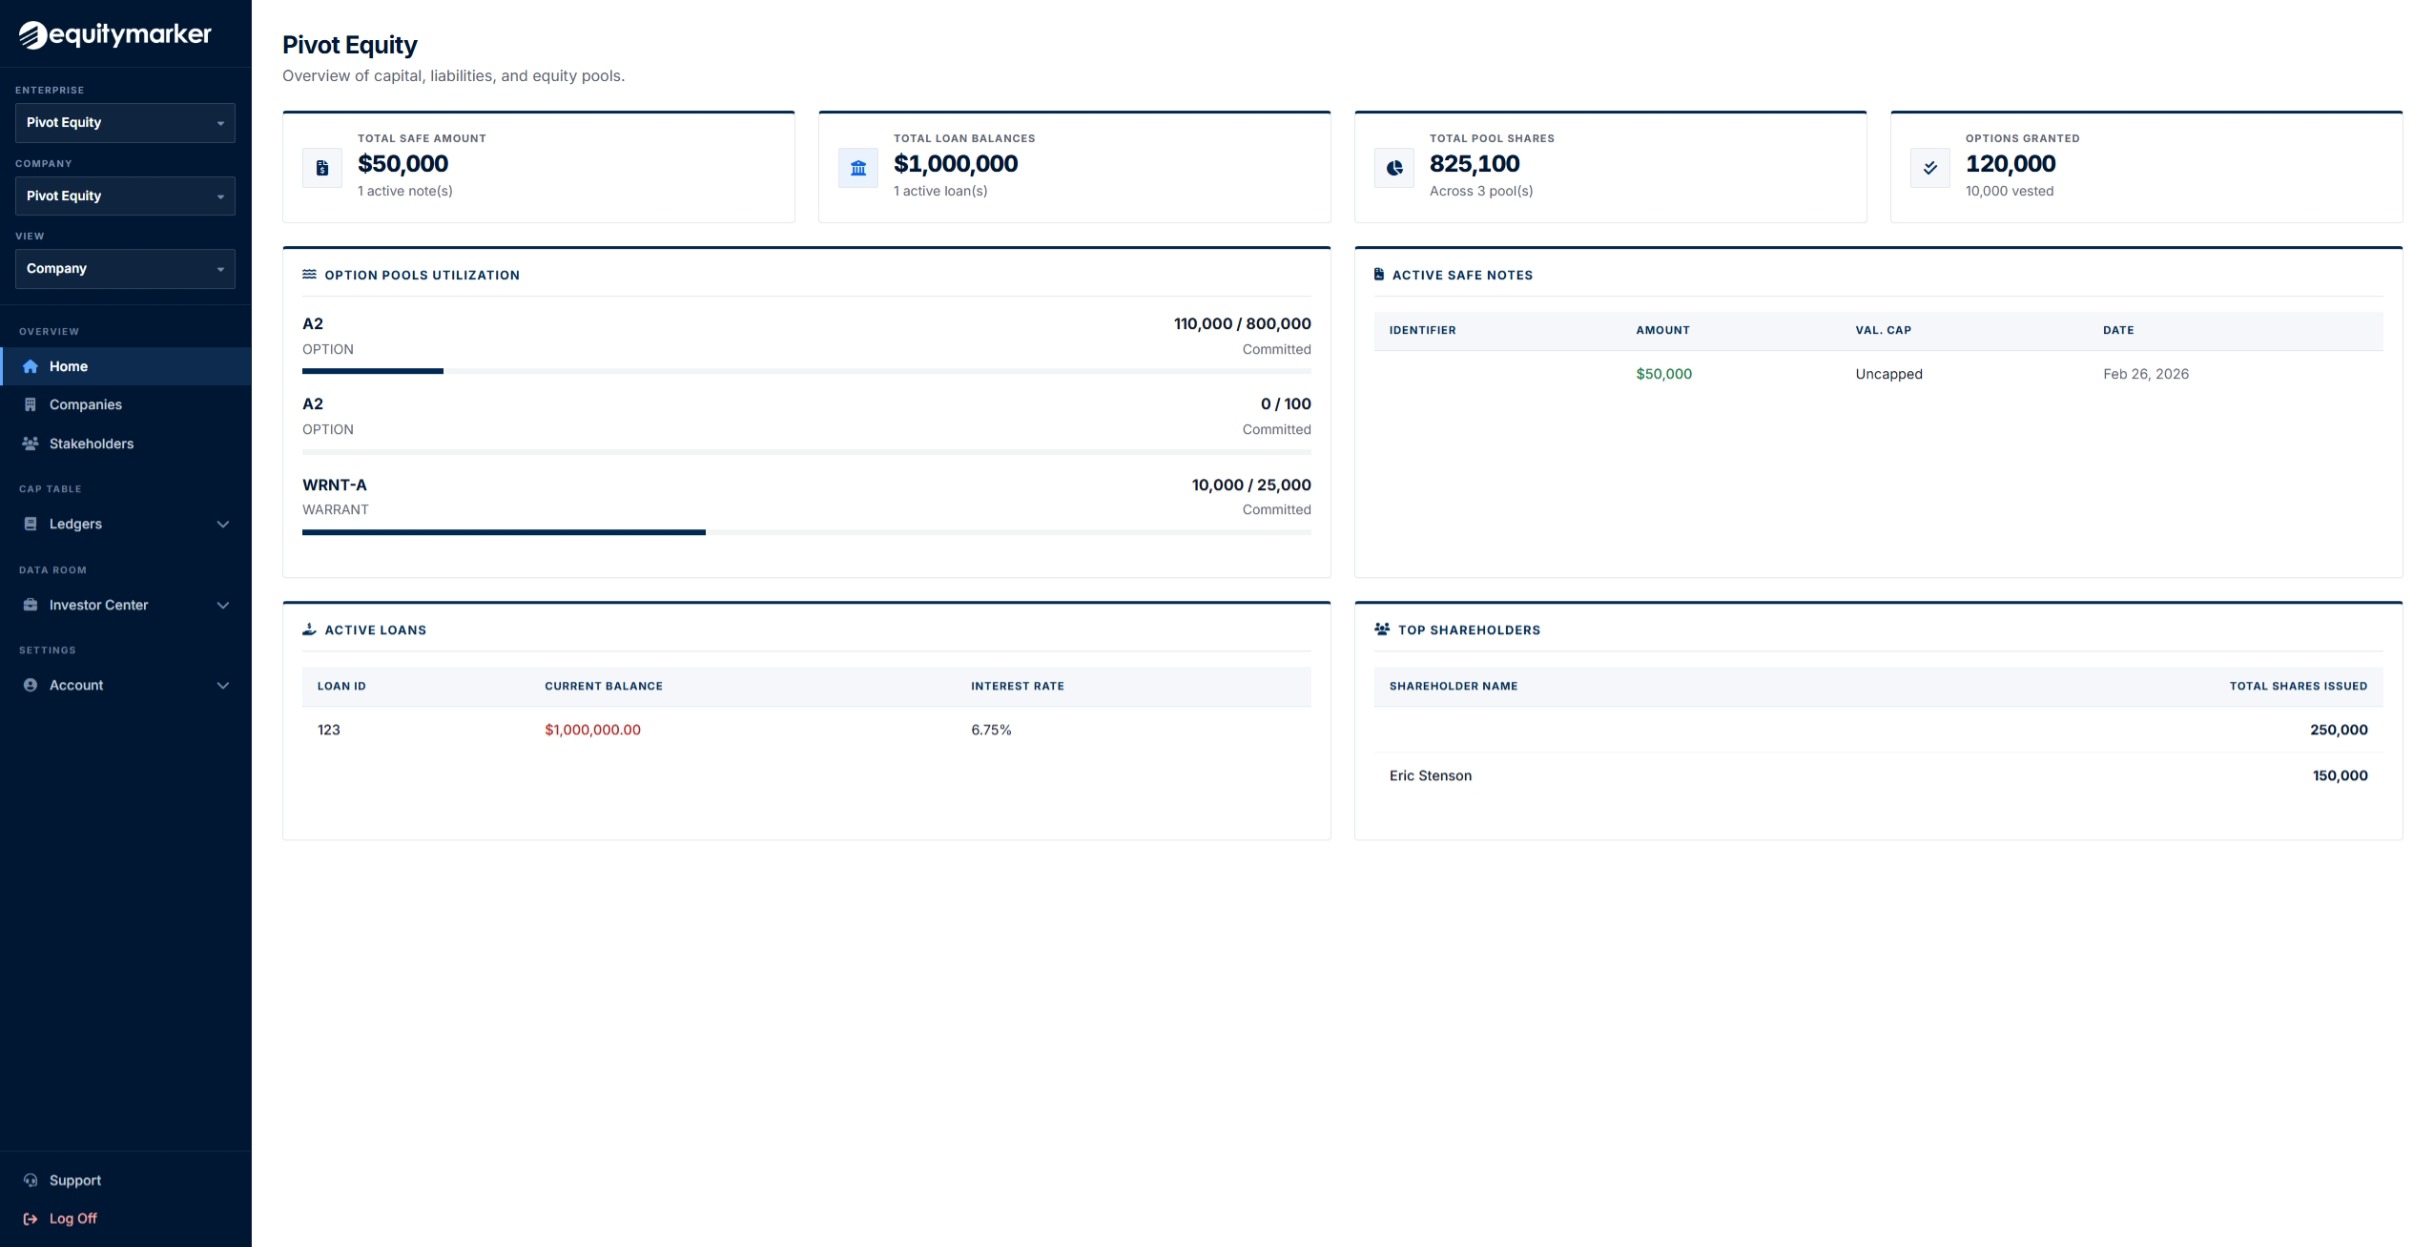Screen dimensions: 2434x1247
Task: Click the Total Pool Shares pie icon
Action: tap(1394, 168)
